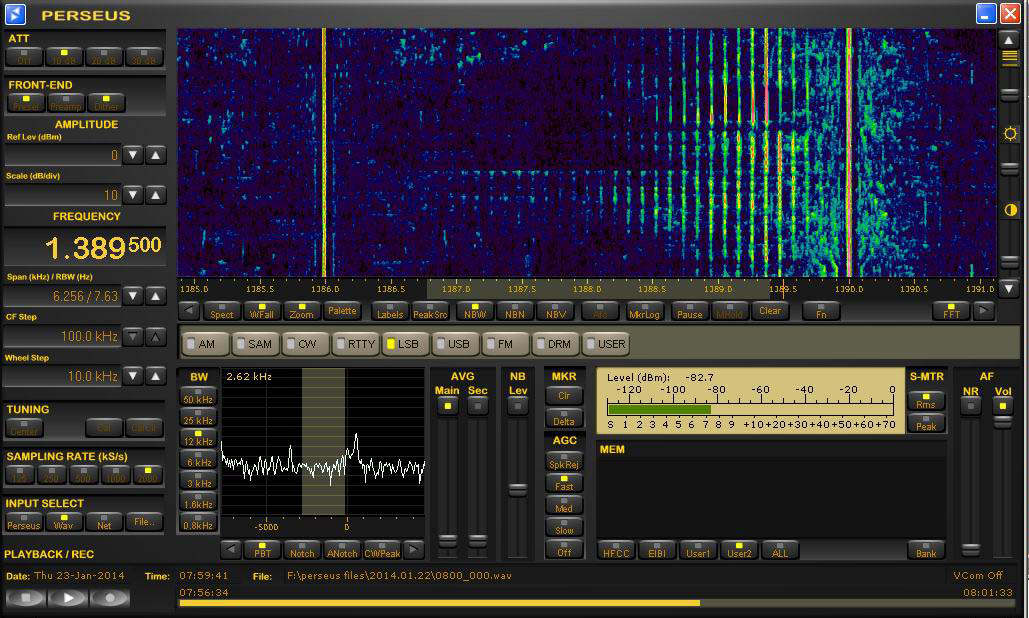Switch S-meter to Peak mode
Image resolution: width=1029 pixels, height=618 pixels.
(926, 424)
